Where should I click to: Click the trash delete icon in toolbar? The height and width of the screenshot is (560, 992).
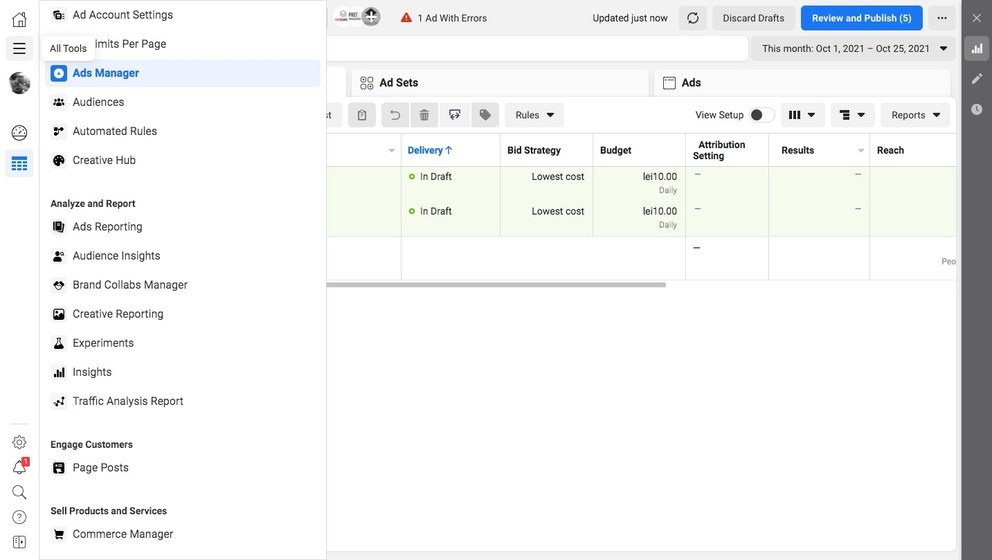pyautogui.click(x=424, y=115)
